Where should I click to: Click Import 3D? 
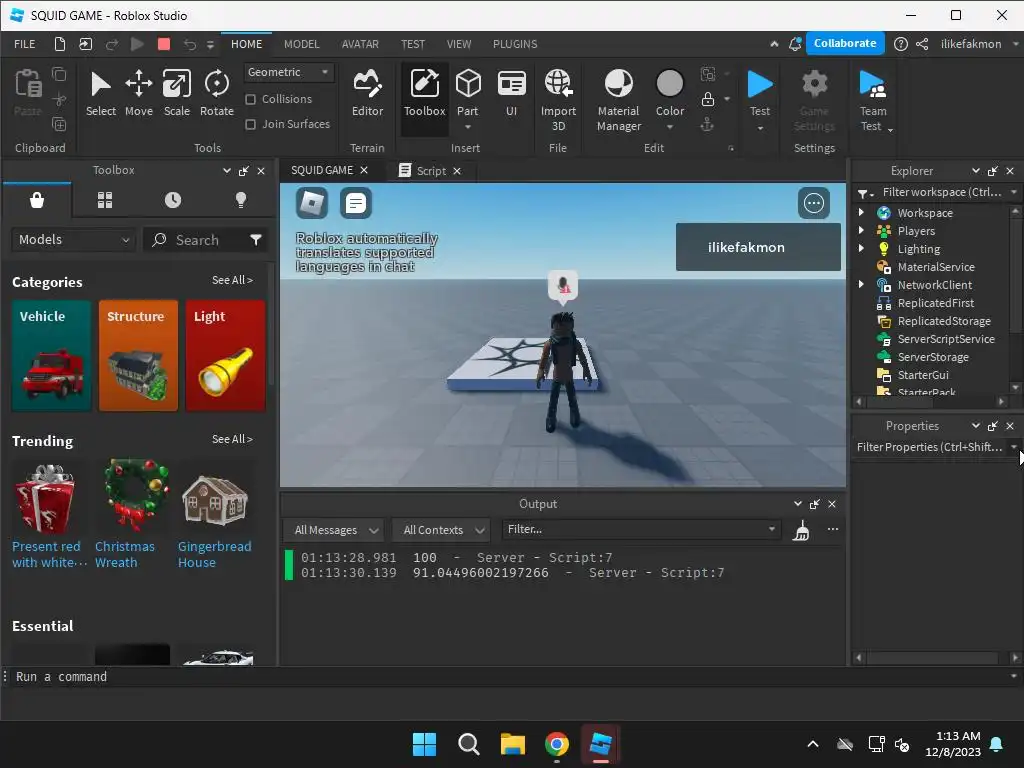point(558,99)
